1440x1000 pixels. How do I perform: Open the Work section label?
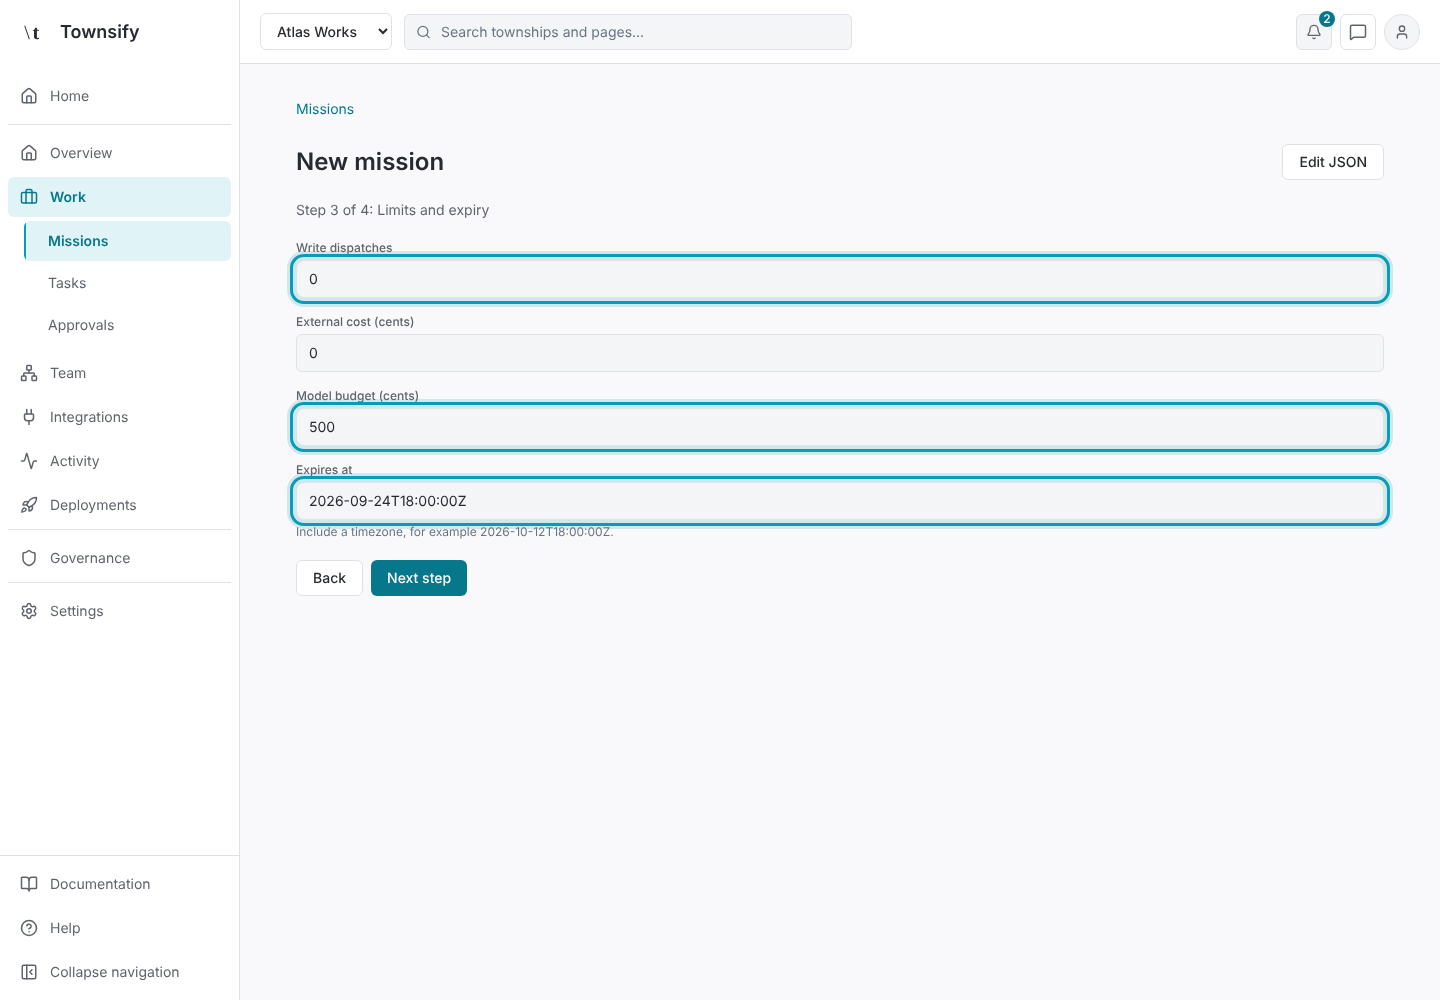(68, 197)
